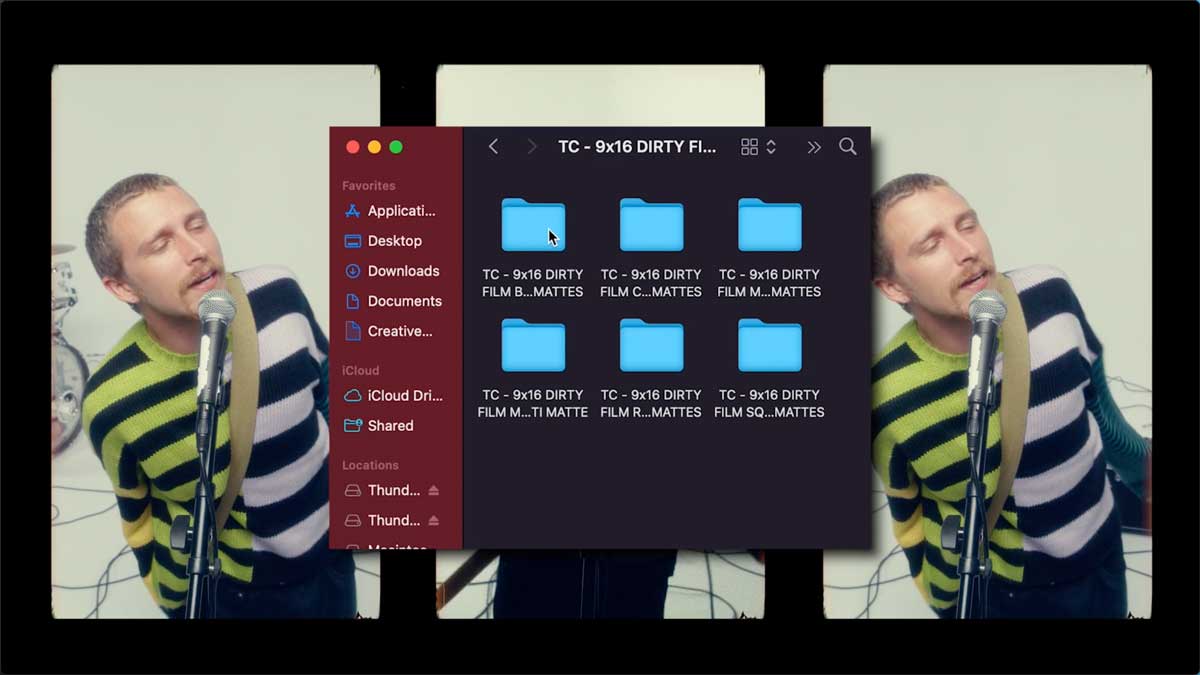
Task: Click the window title TC - 9x16 DIRTY FI...
Action: click(x=637, y=147)
